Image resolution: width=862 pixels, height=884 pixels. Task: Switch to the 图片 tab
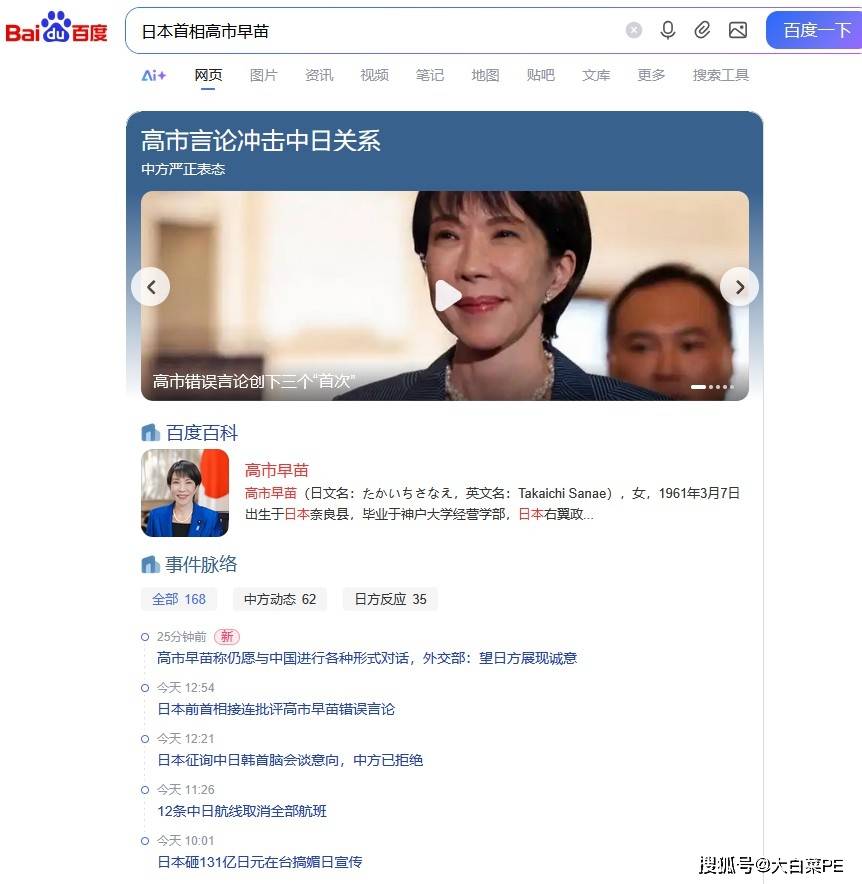coord(263,75)
